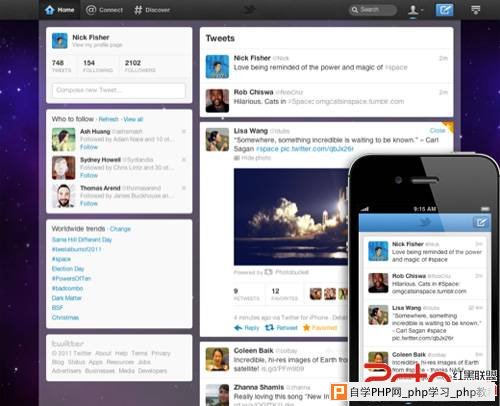Click Nick Fisher's avatar in tweet list

217,67
